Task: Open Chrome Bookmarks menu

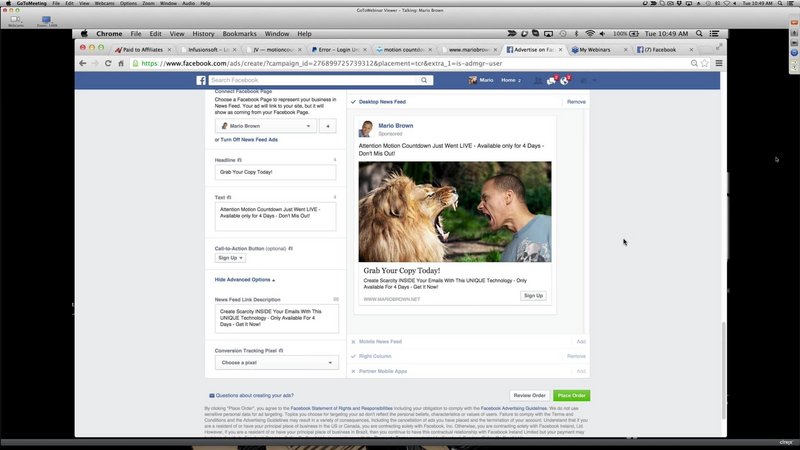Action: click(239, 34)
